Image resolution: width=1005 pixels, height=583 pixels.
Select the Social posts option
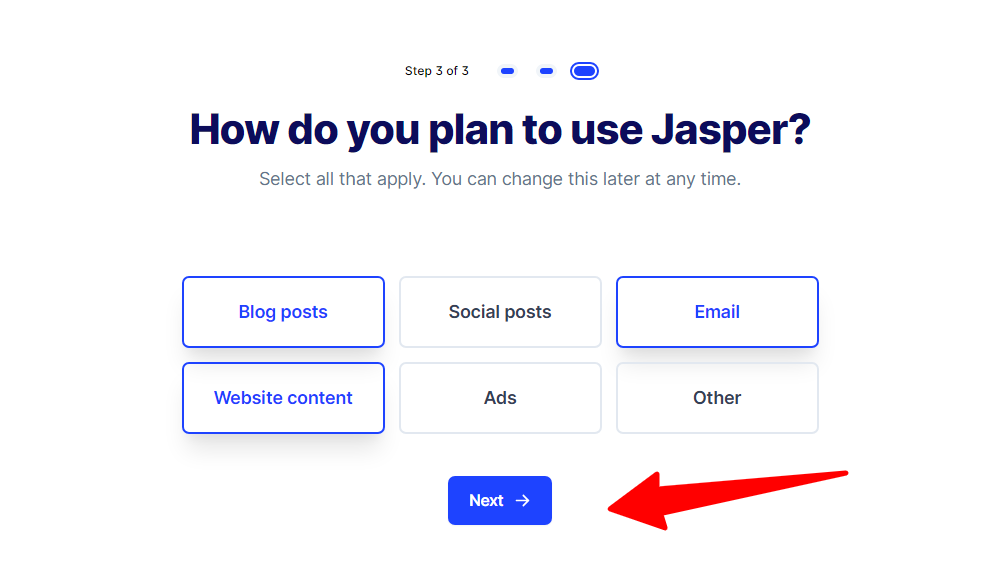500,311
